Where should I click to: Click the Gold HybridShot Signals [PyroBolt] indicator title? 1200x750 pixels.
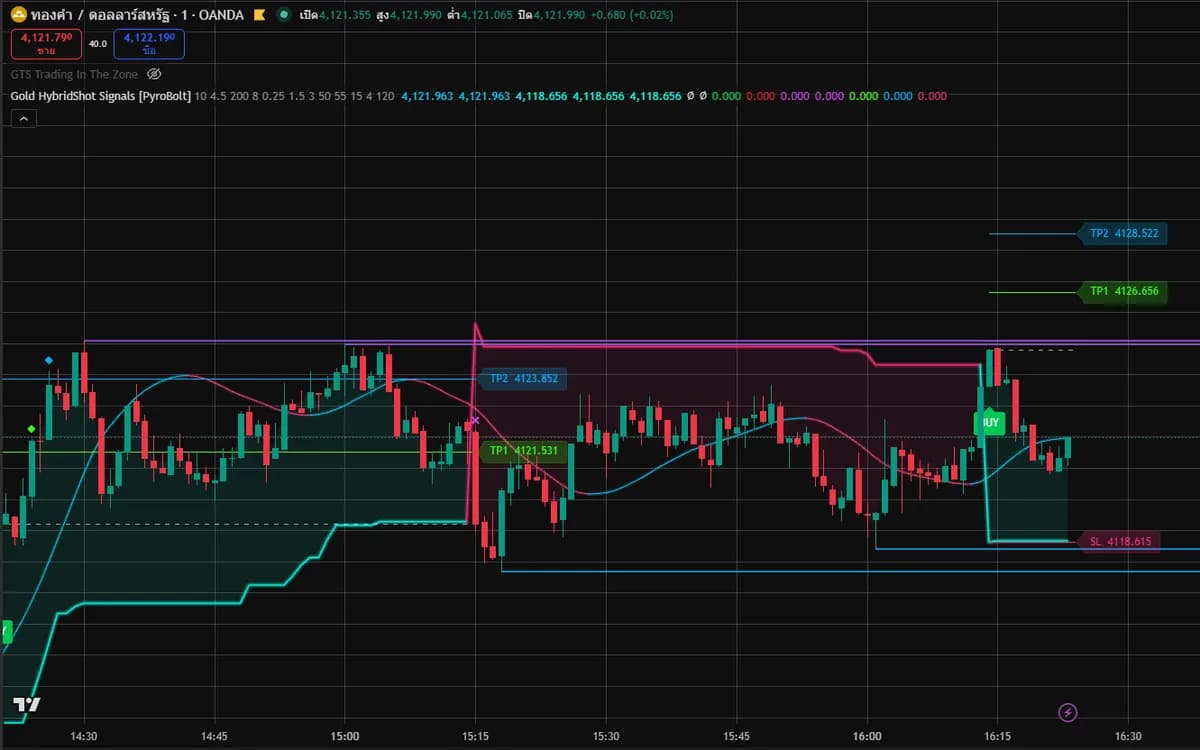point(100,96)
